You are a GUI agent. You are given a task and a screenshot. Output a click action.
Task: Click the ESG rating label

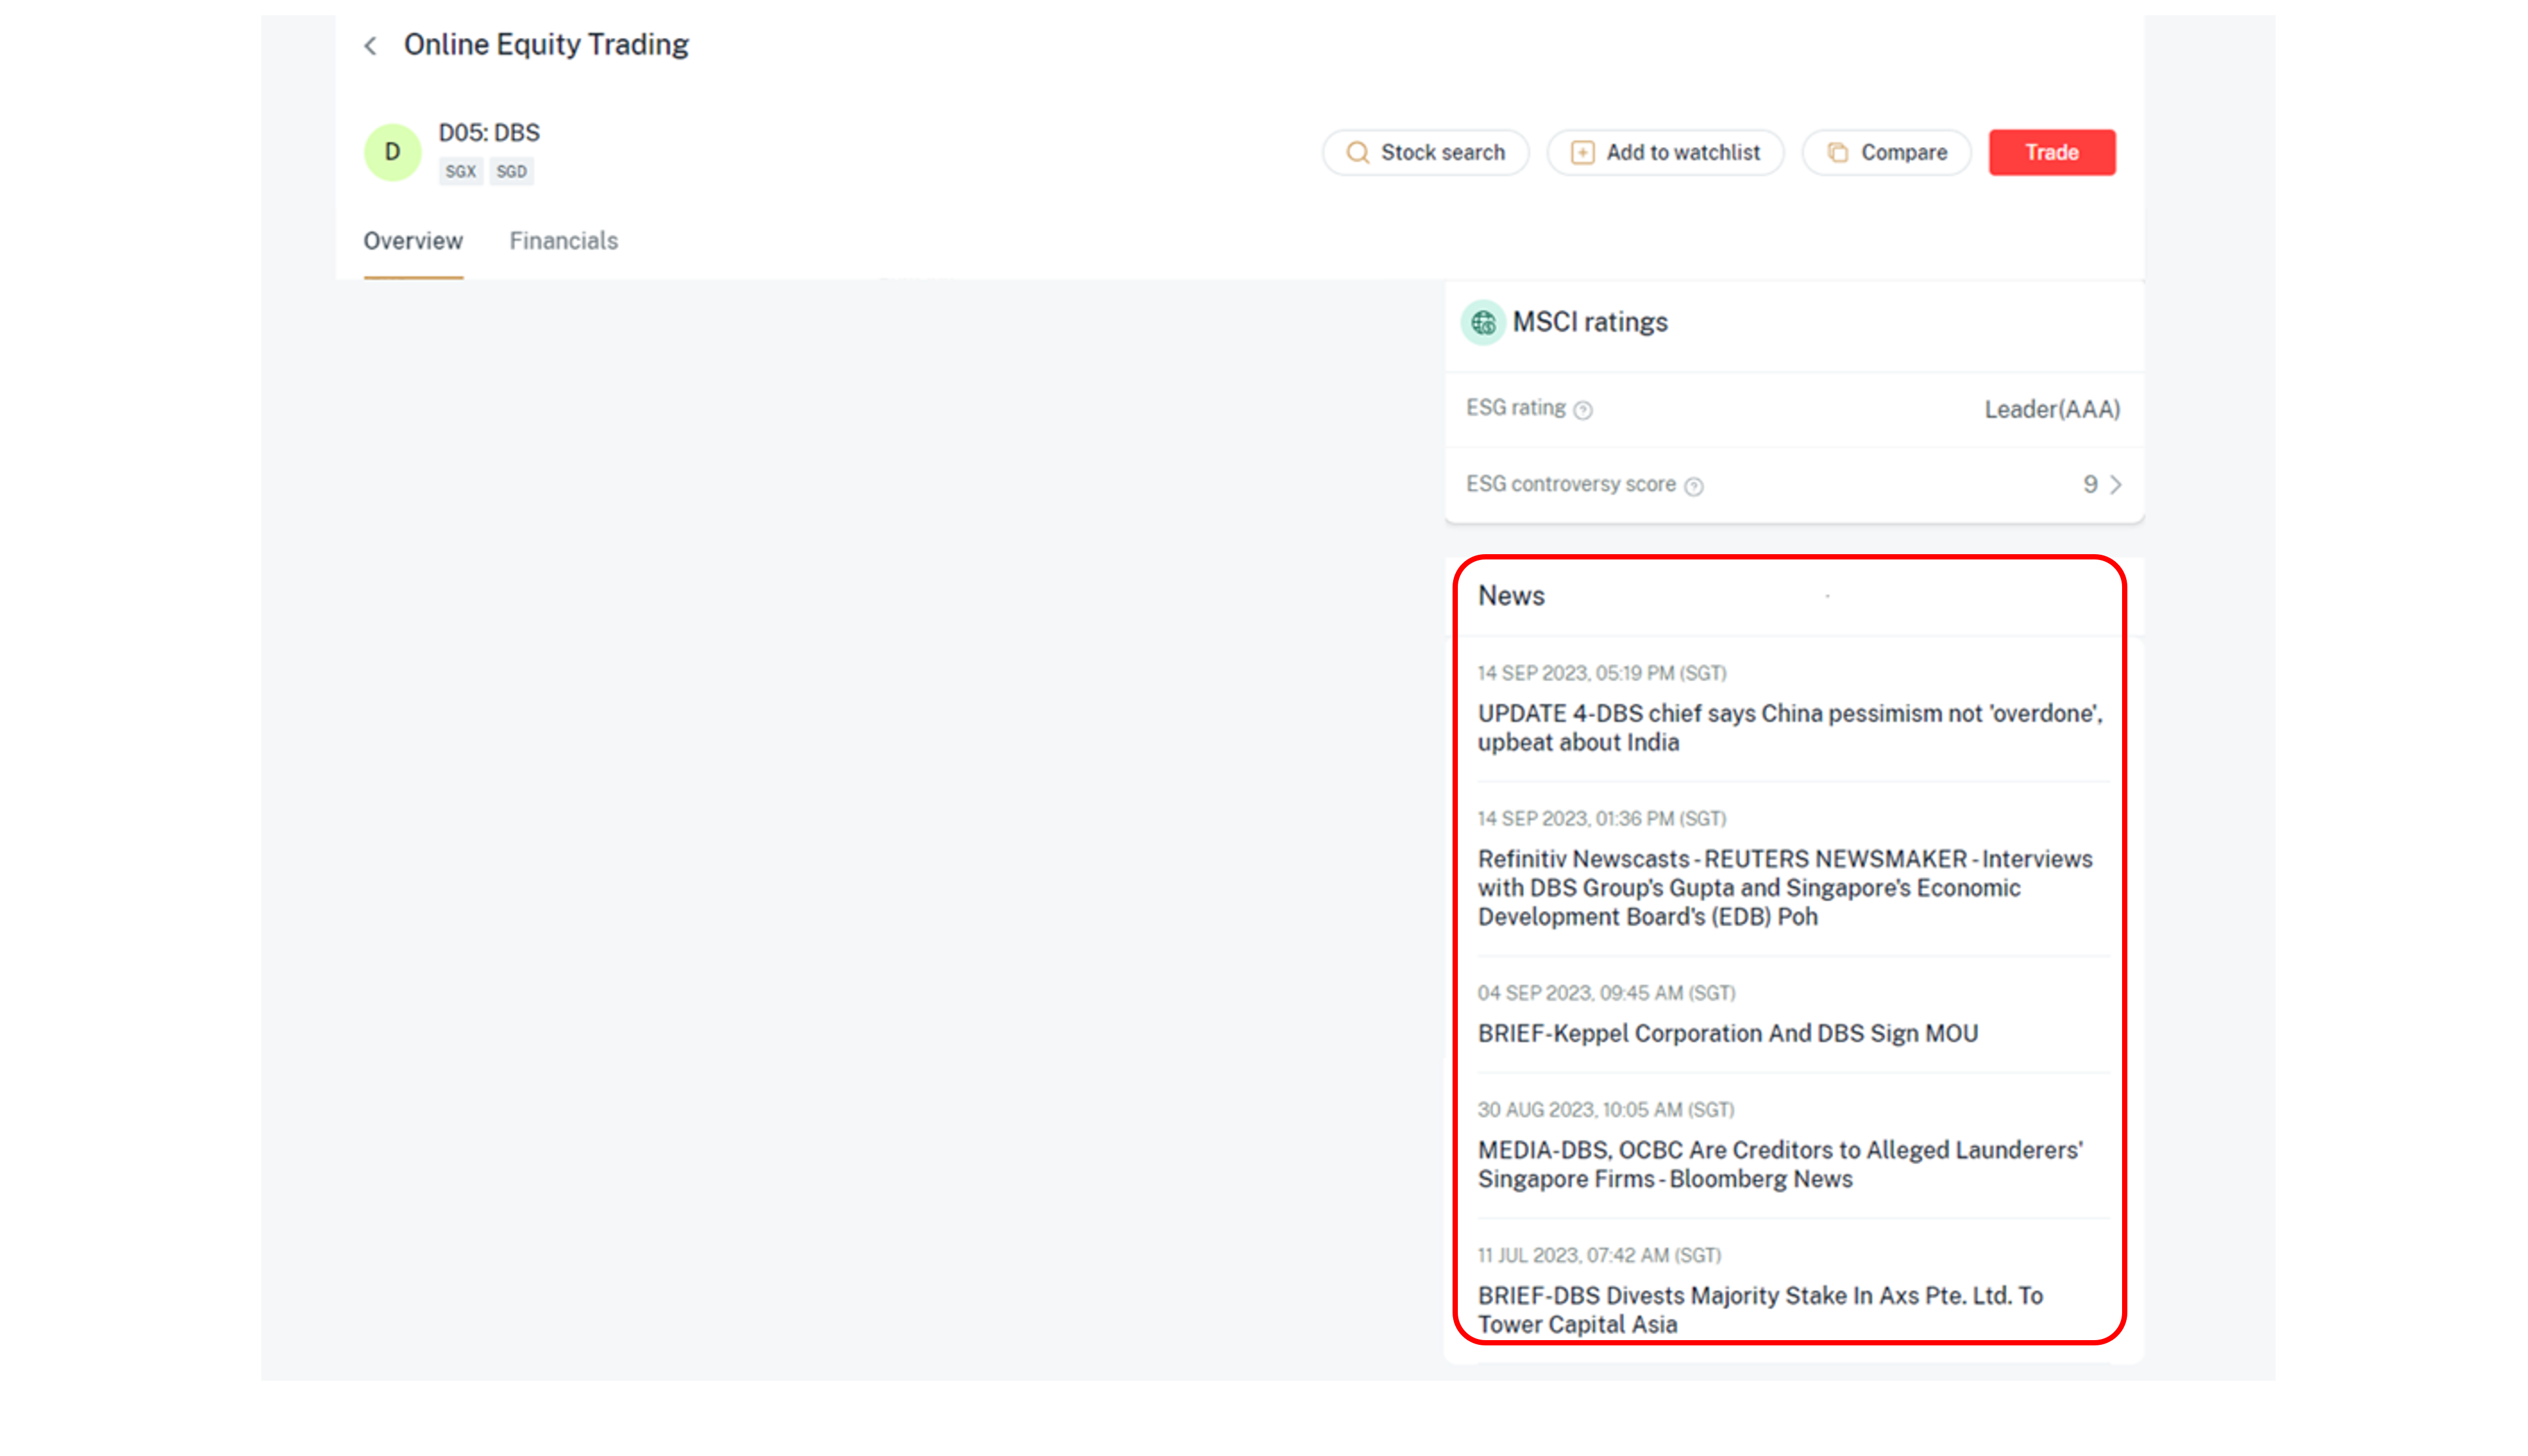(1516, 408)
